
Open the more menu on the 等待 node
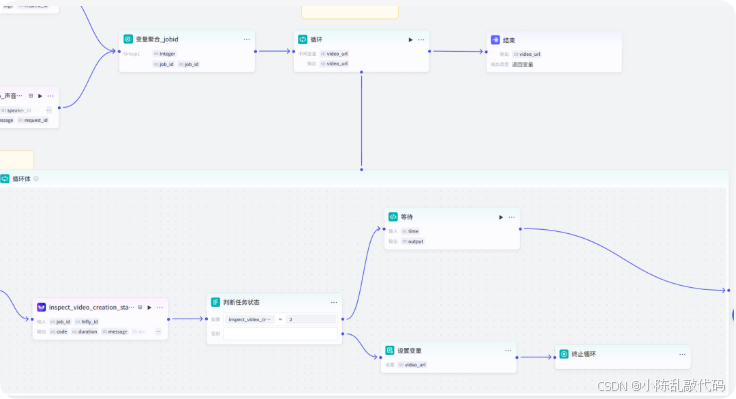(512, 217)
